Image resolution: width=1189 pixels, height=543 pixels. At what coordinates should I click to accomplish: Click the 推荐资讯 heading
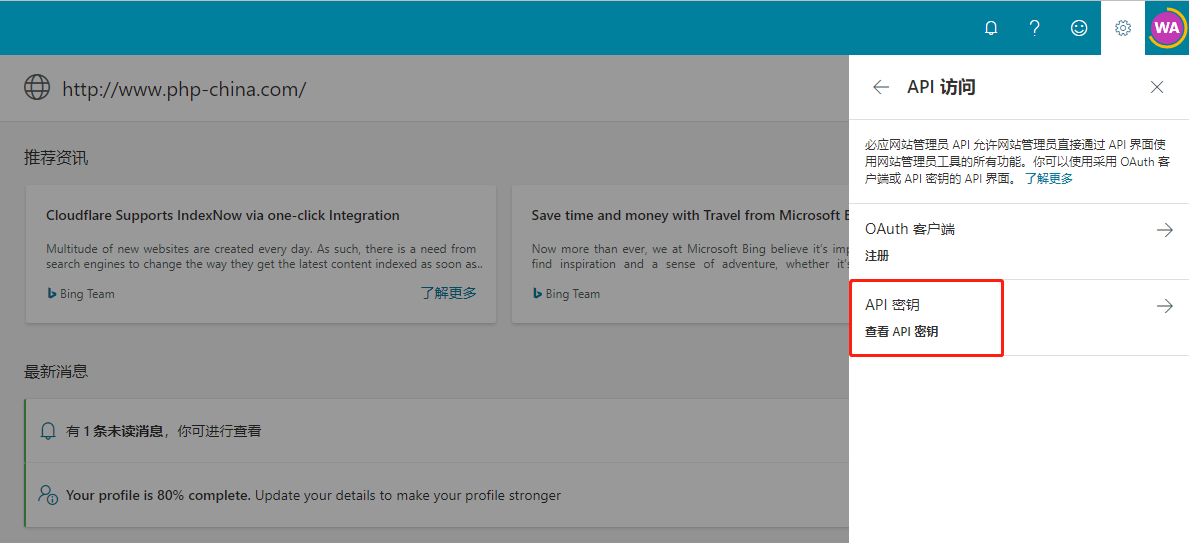(56, 159)
